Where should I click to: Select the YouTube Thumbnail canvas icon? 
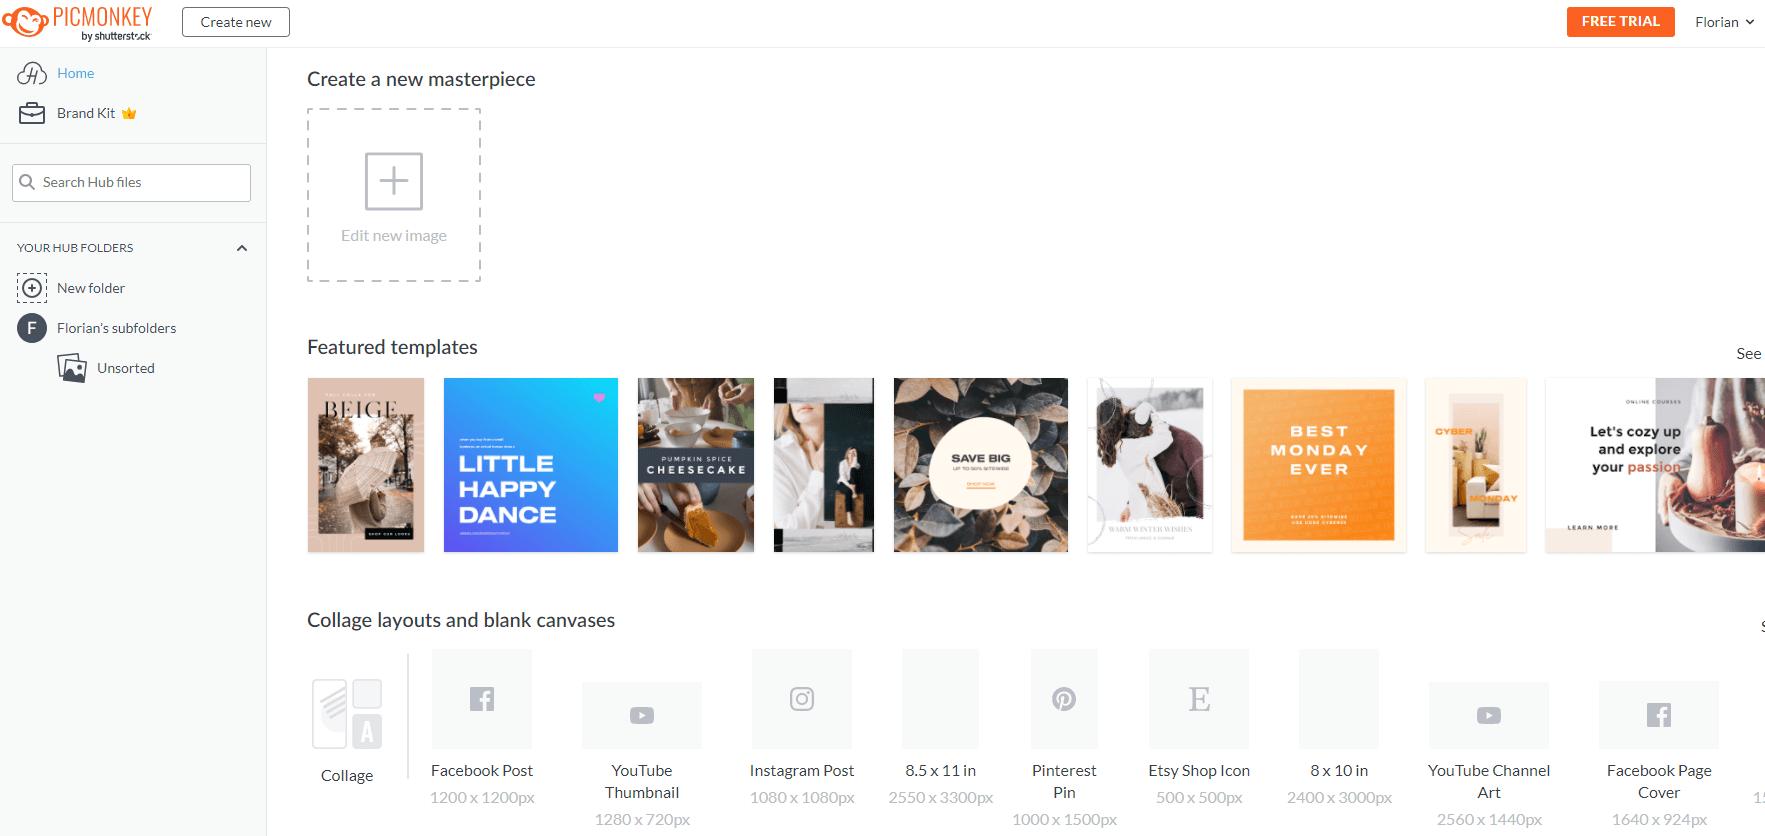(641, 714)
